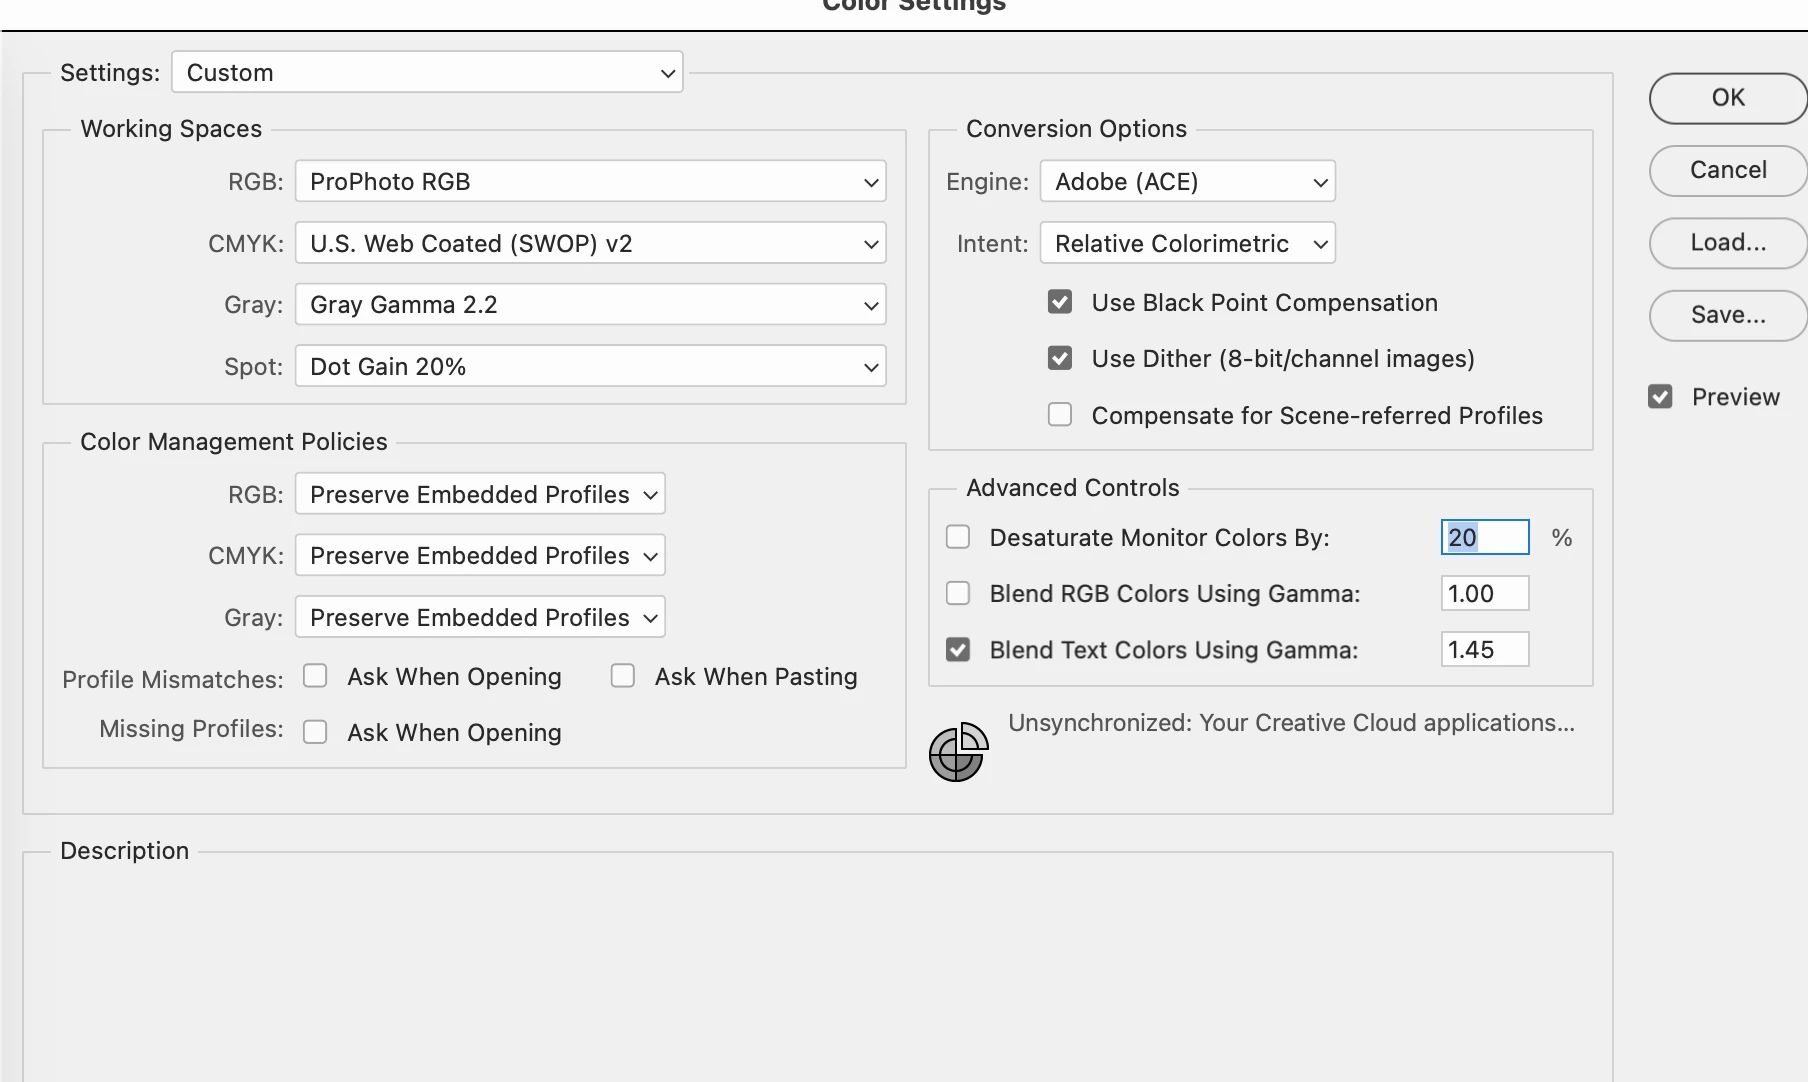1808x1082 pixels.
Task: Enable Ask When Pasting for mismatches
Action: pyautogui.click(x=623, y=676)
